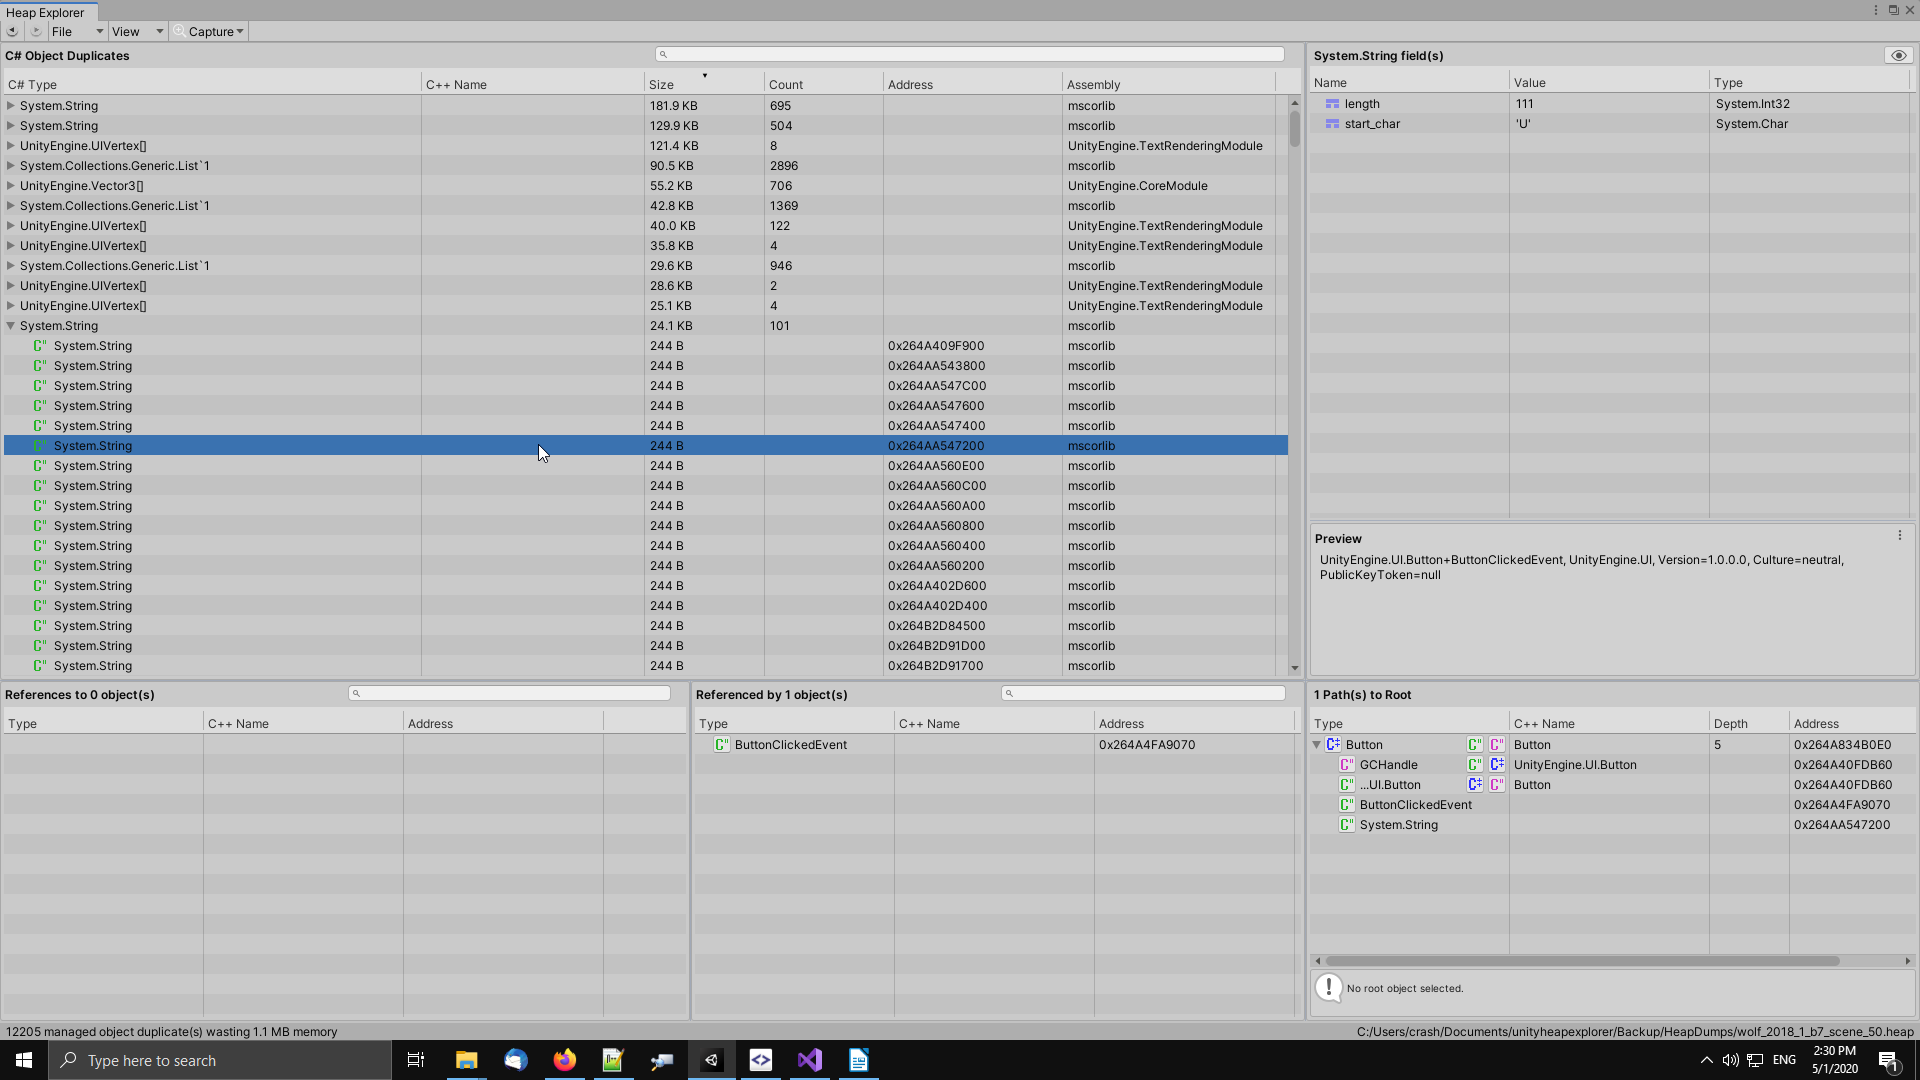Open the File menu dropdown
The image size is (1920, 1080).
pyautogui.click(x=77, y=31)
